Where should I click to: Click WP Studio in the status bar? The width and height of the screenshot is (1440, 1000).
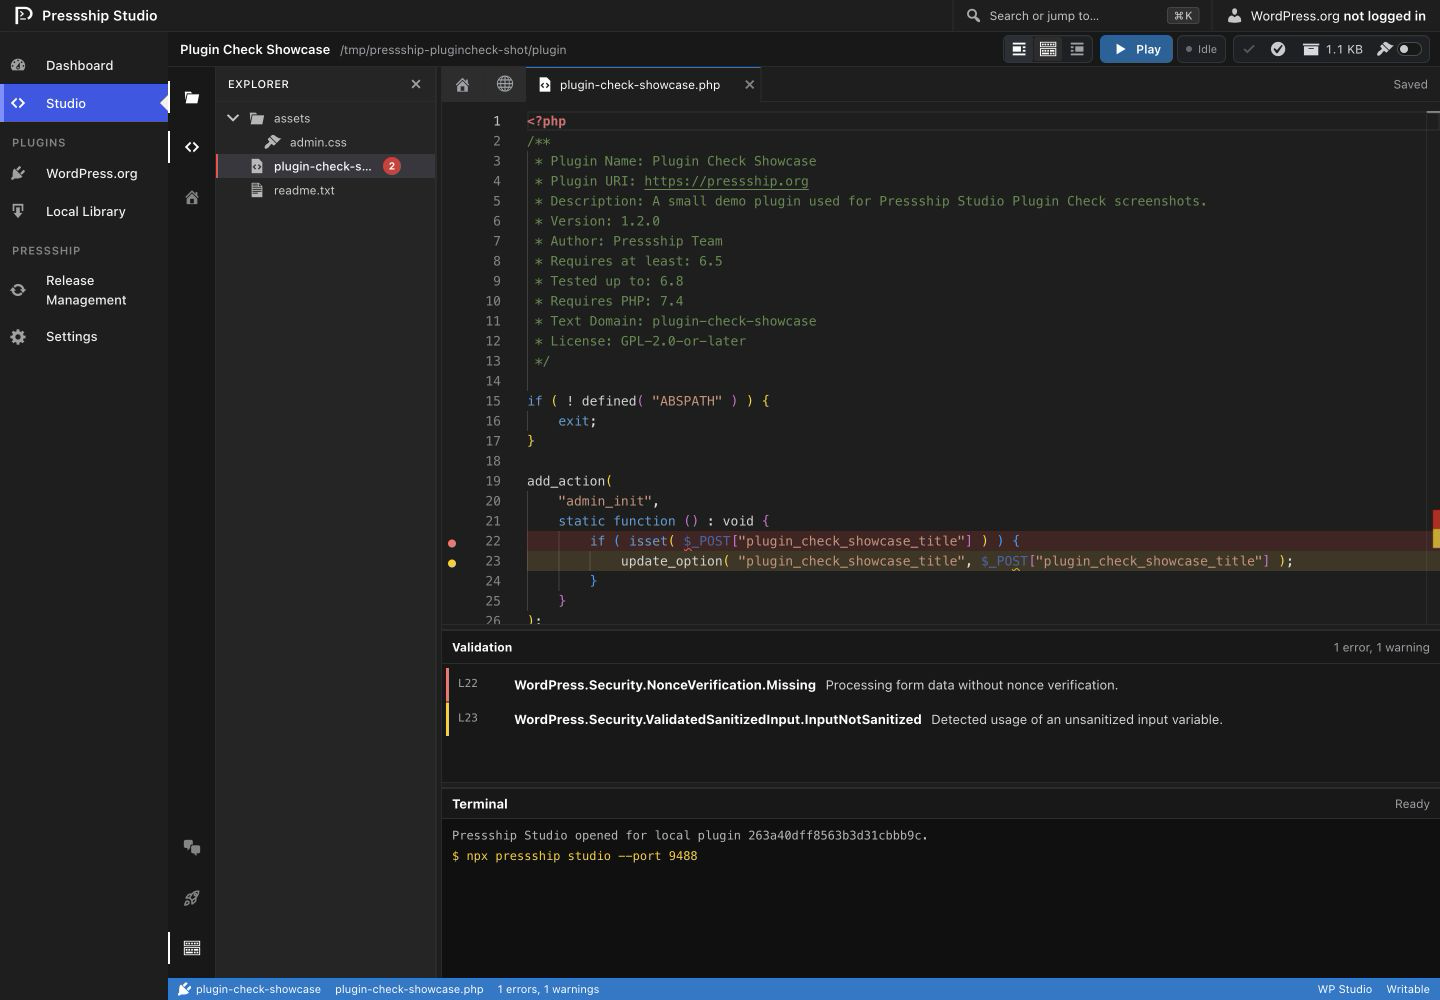[1344, 989]
